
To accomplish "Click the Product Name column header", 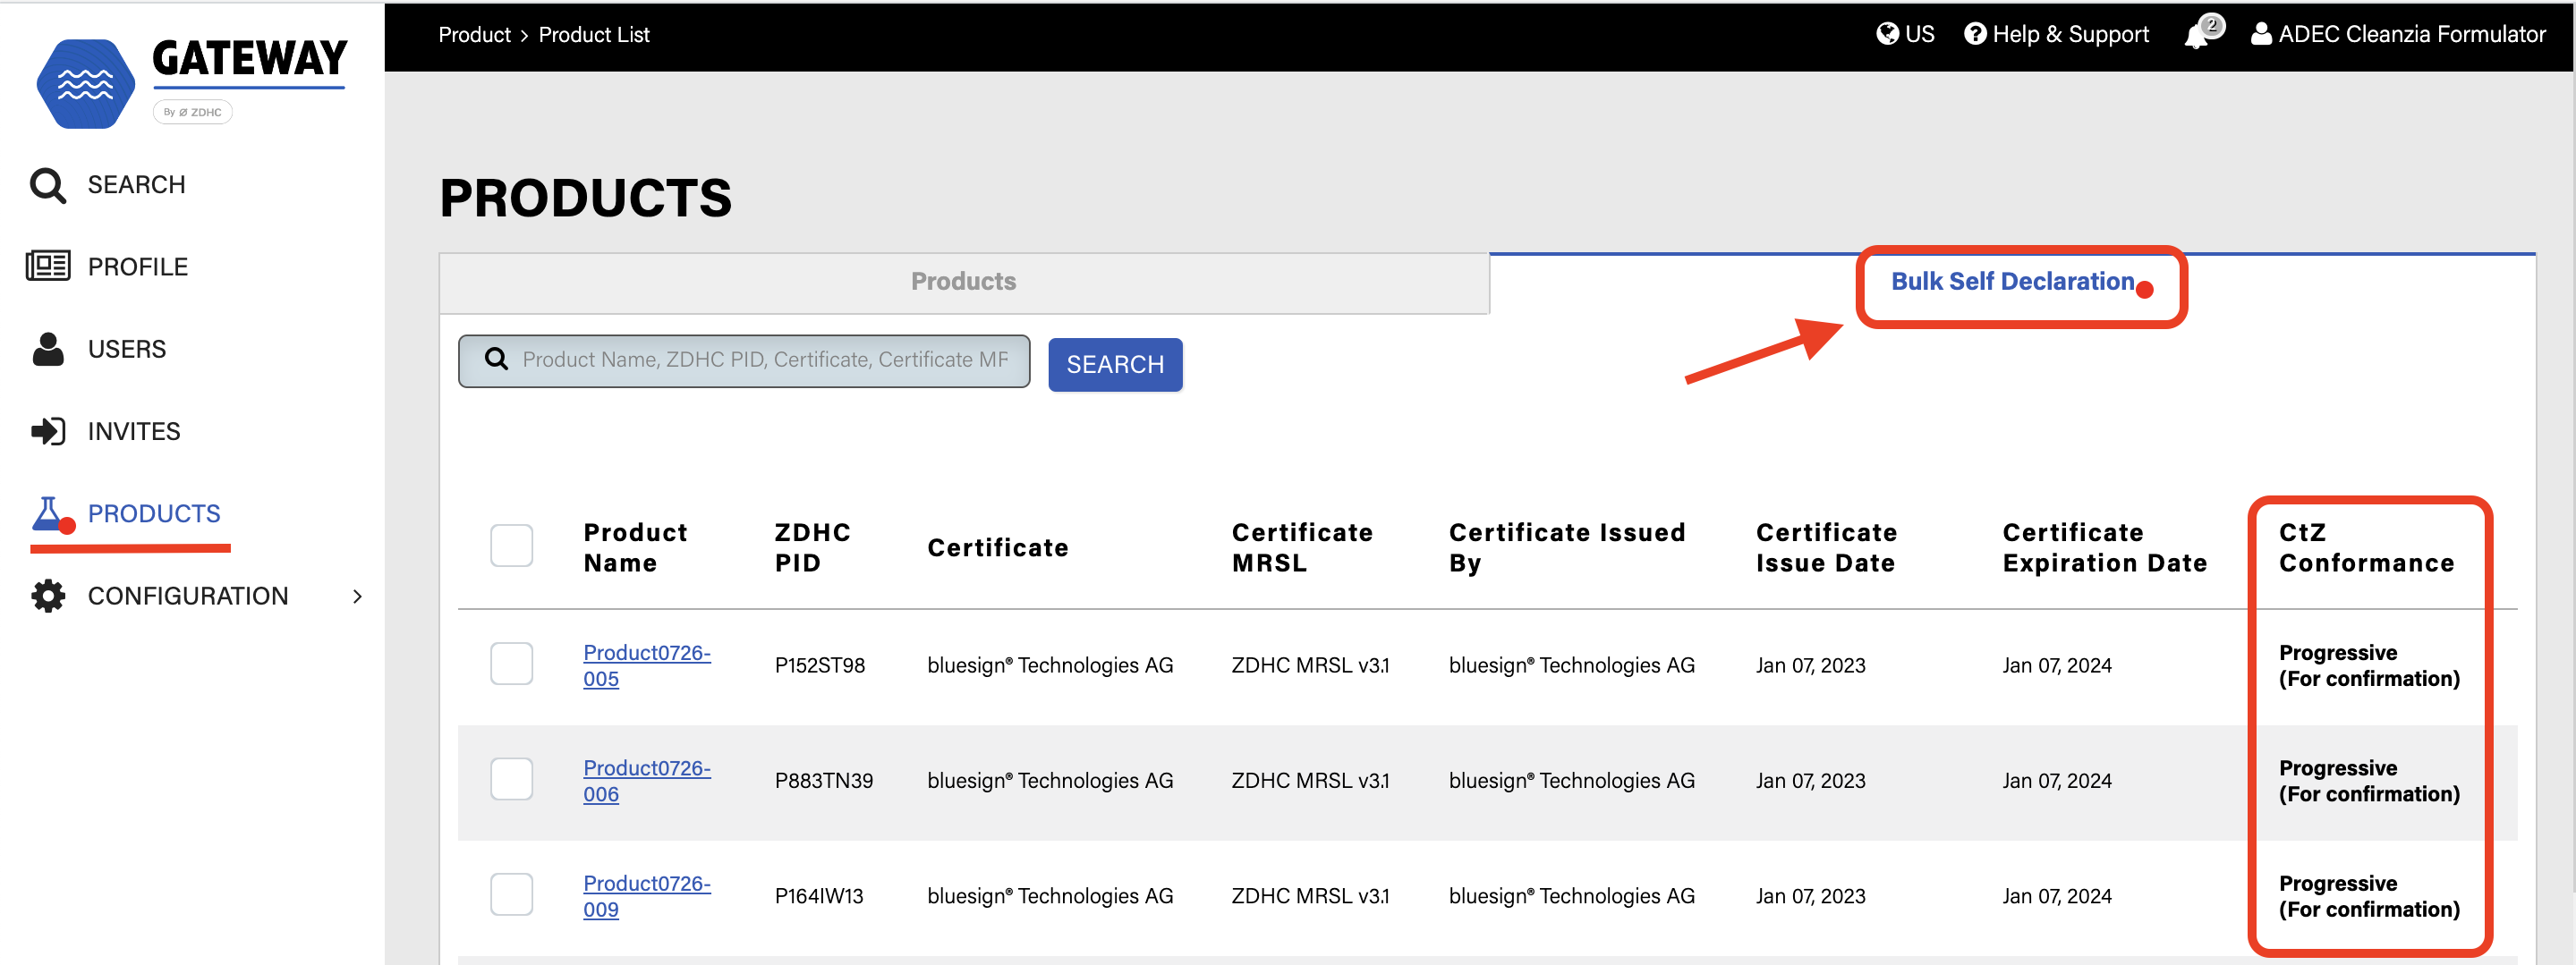I will [x=635, y=547].
